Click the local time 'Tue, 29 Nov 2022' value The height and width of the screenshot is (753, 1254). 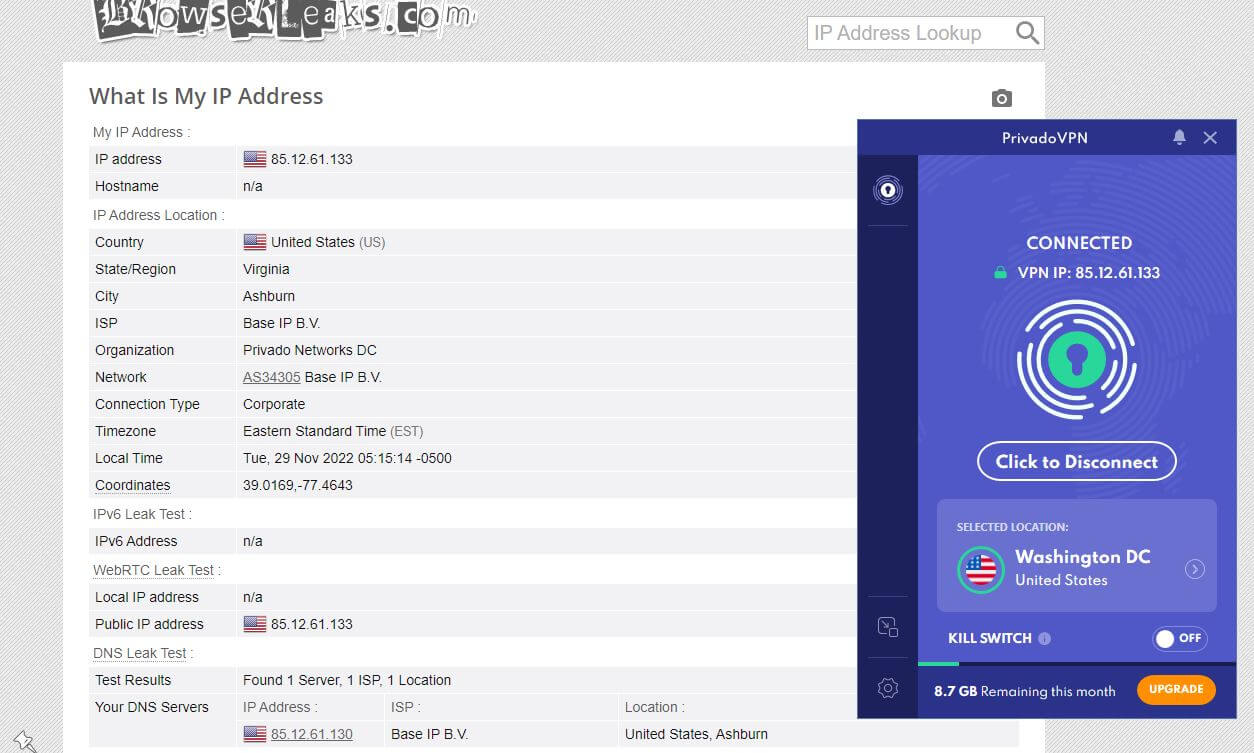(x=347, y=458)
